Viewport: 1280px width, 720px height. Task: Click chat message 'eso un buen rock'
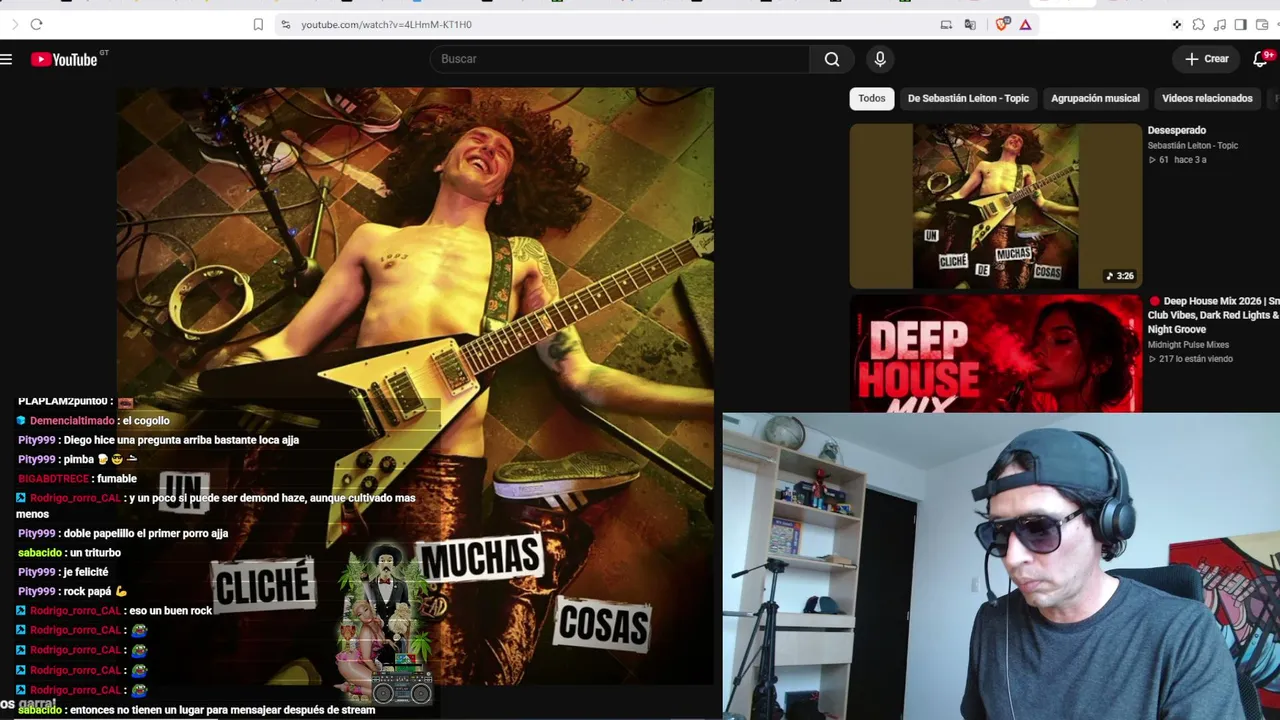(171, 611)
